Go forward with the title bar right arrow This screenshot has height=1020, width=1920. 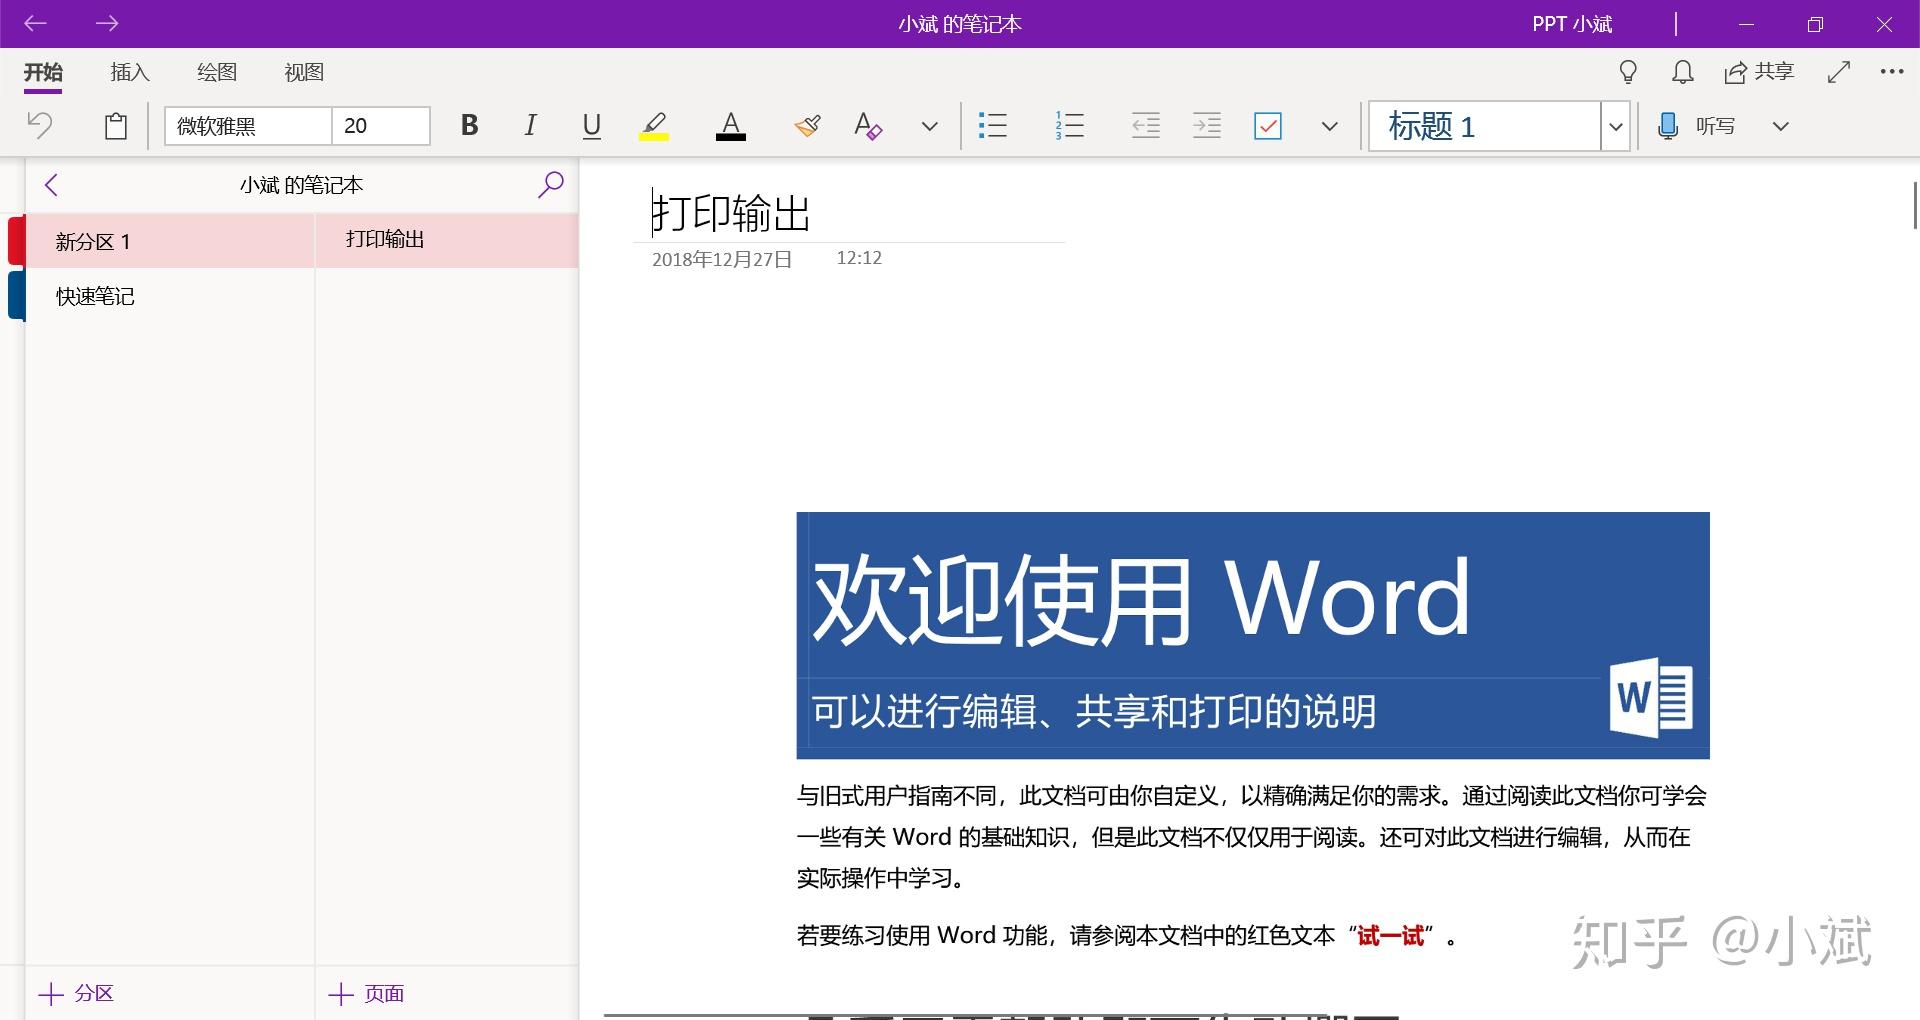click(x=107, y=23)
